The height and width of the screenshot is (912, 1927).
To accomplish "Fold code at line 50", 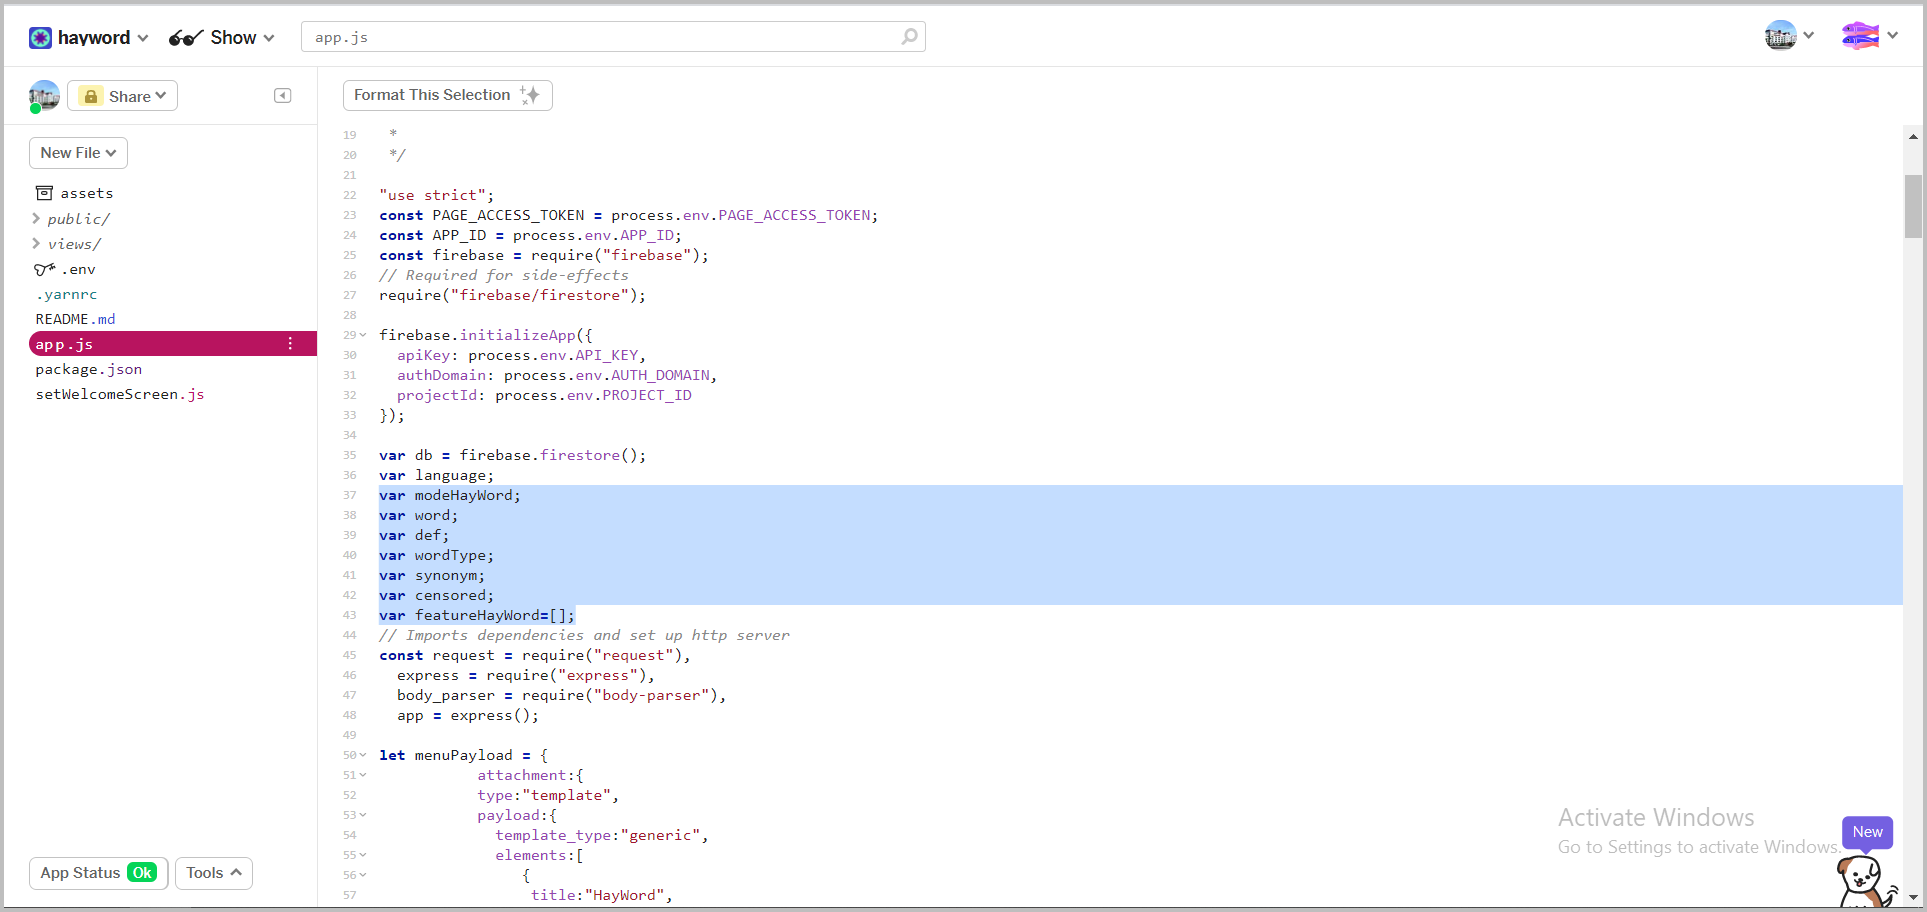I will (363, 755).
